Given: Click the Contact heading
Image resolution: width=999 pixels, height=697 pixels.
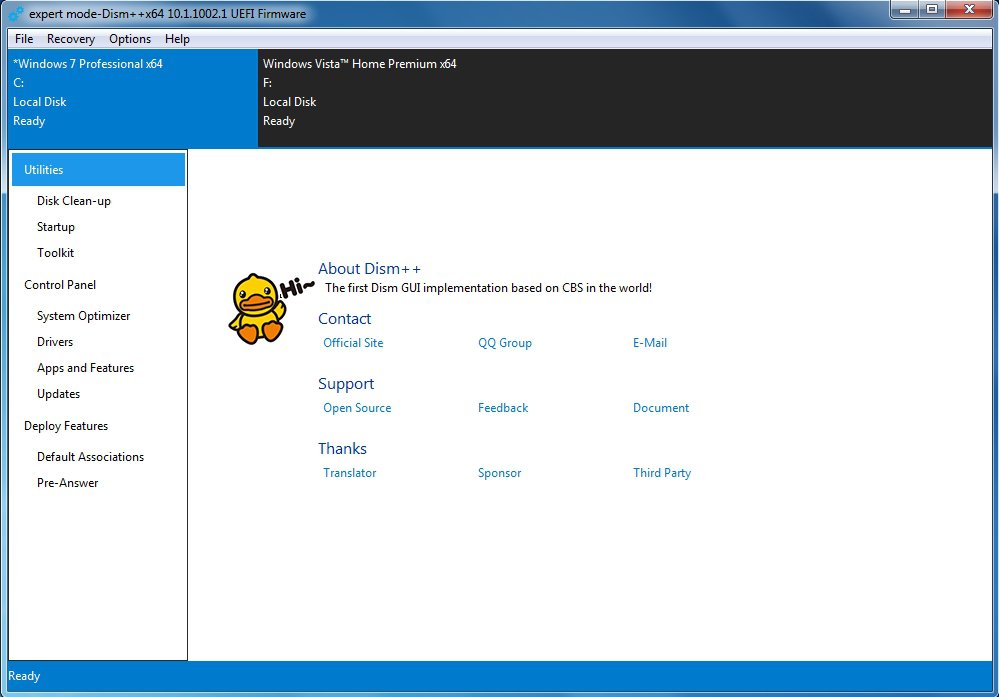Looking at the screenshot, I should [344, 319].
